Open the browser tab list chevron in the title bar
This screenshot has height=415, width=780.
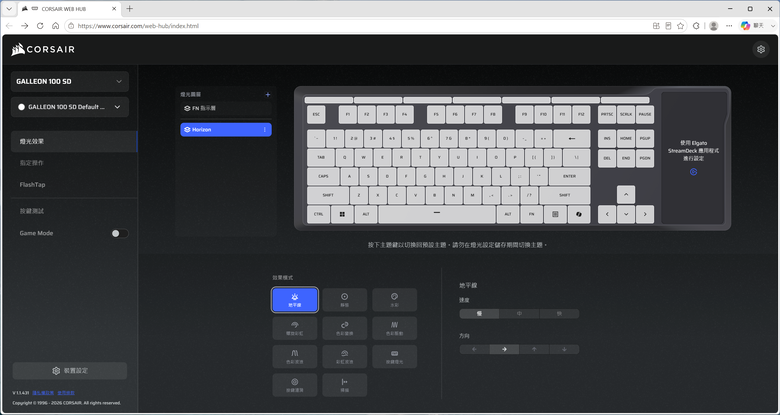[9, 8]
